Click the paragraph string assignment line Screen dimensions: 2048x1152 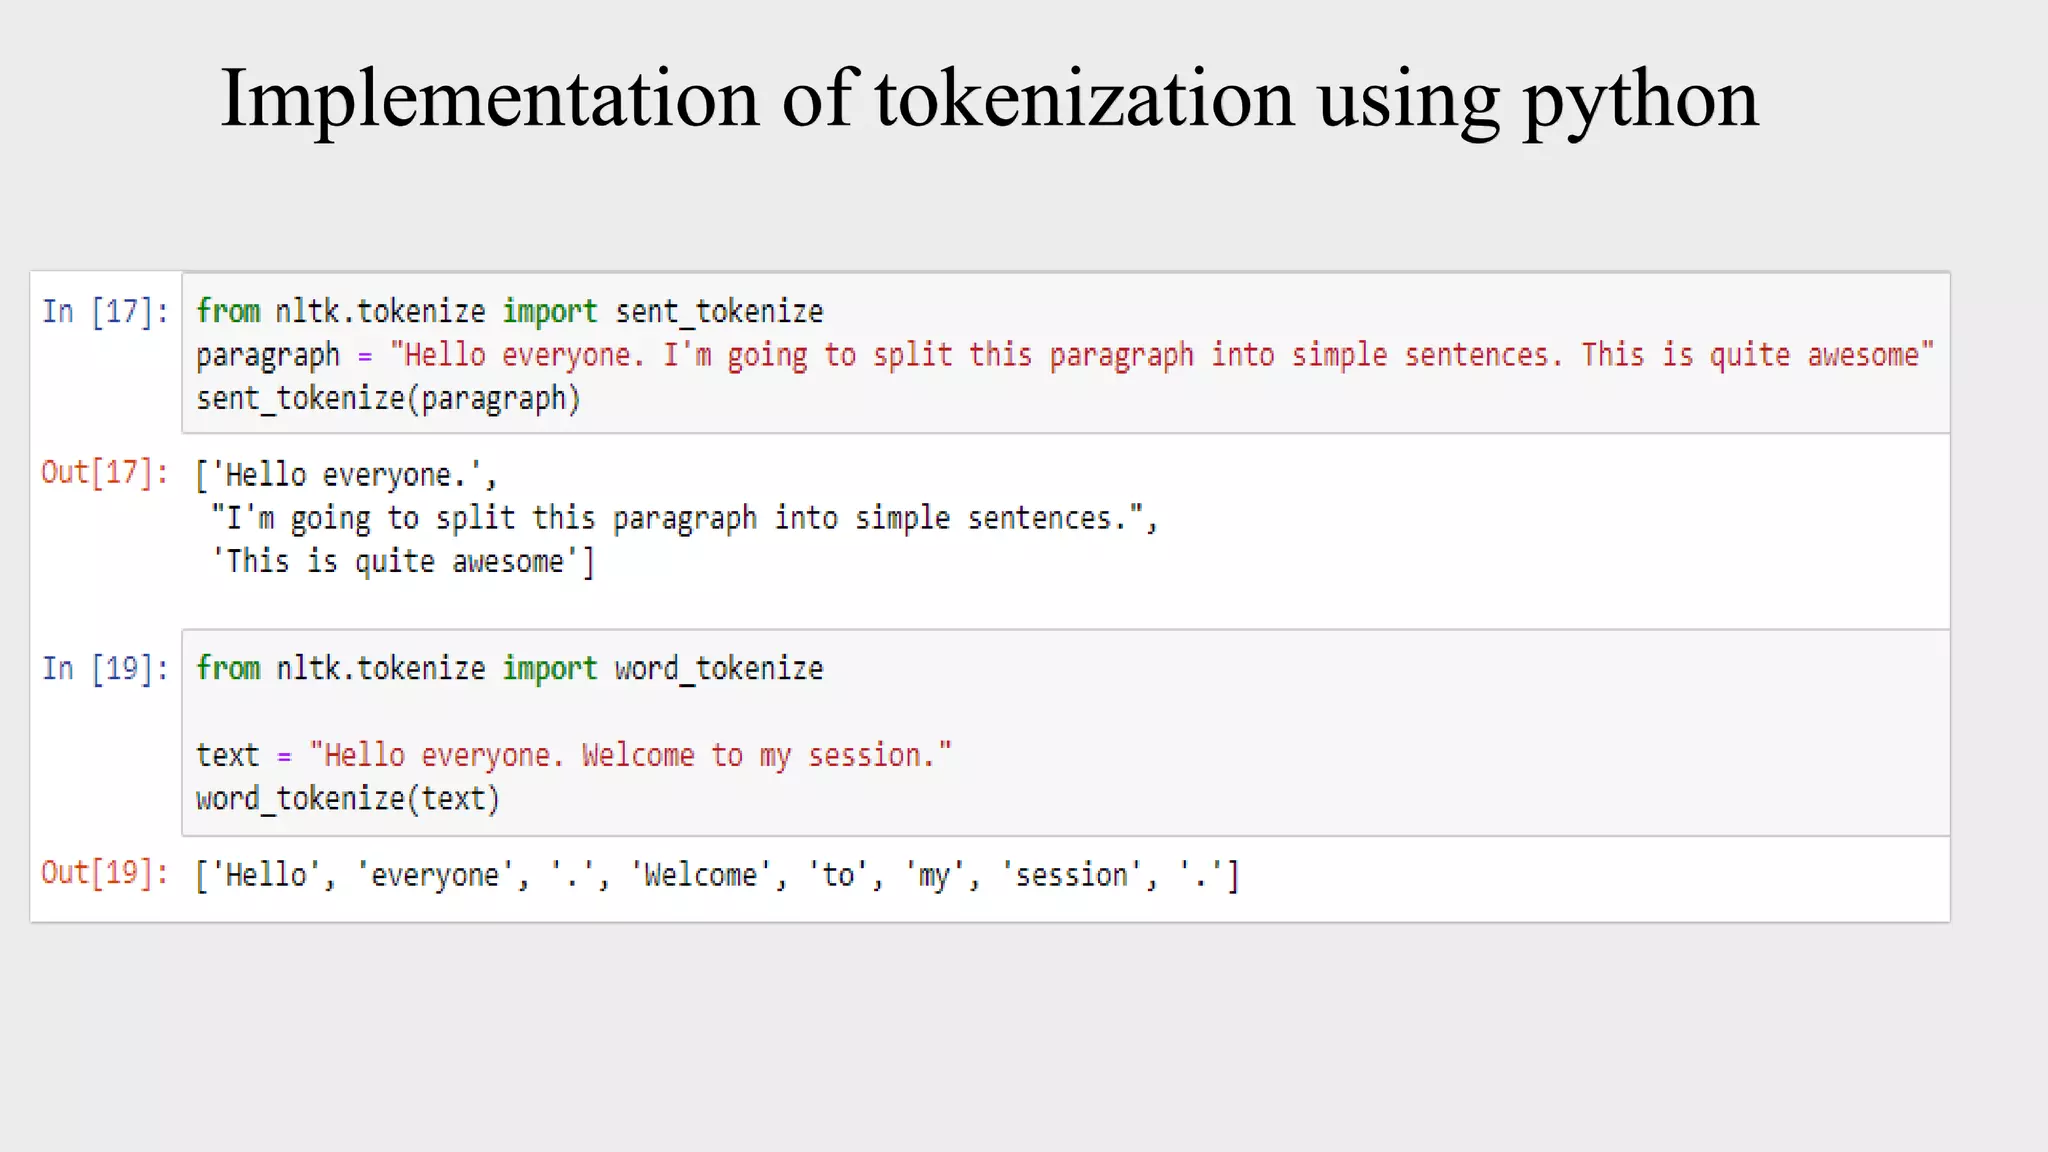pyautogui.click(x=1064, y=355)
